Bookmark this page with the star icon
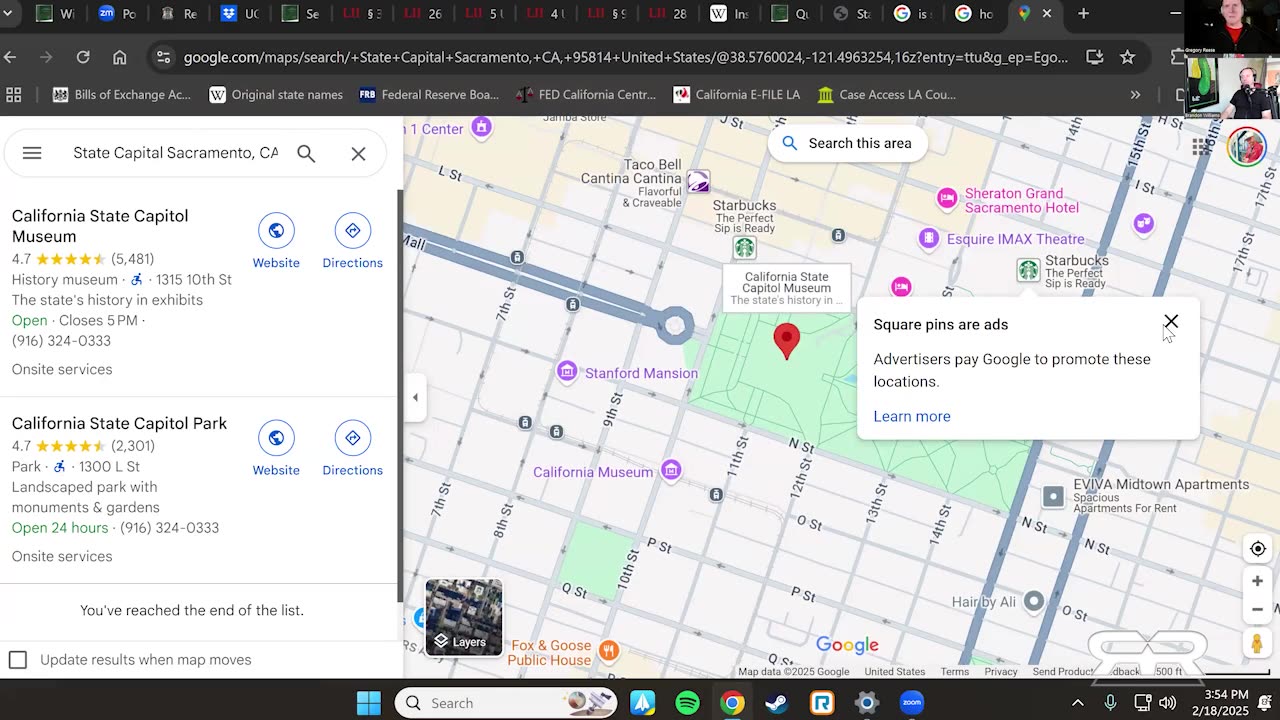Screen dimensions: 1280x720 tap(1127, 57)
